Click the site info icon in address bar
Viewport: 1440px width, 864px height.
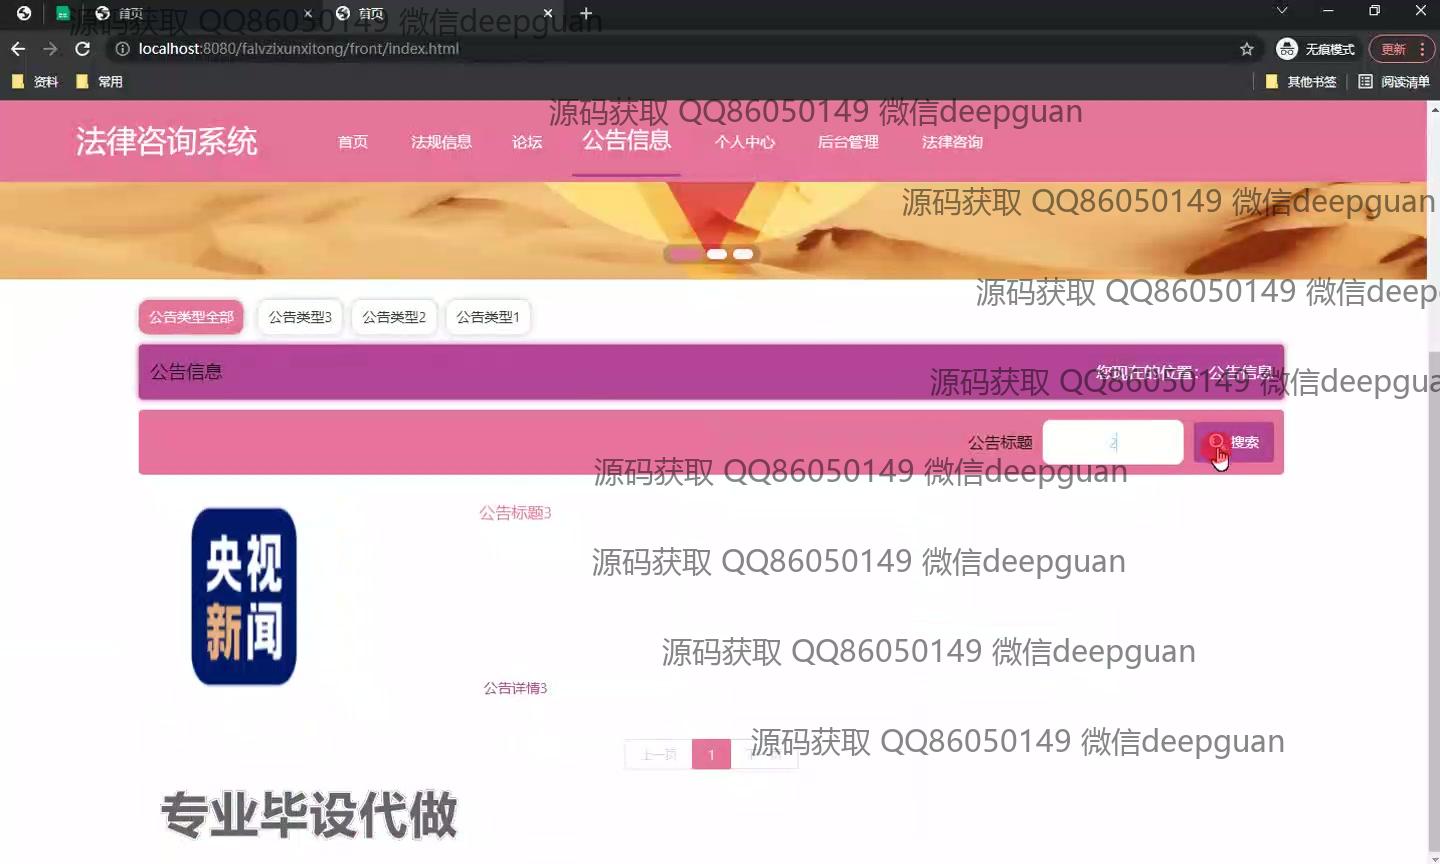pos(122,49)
